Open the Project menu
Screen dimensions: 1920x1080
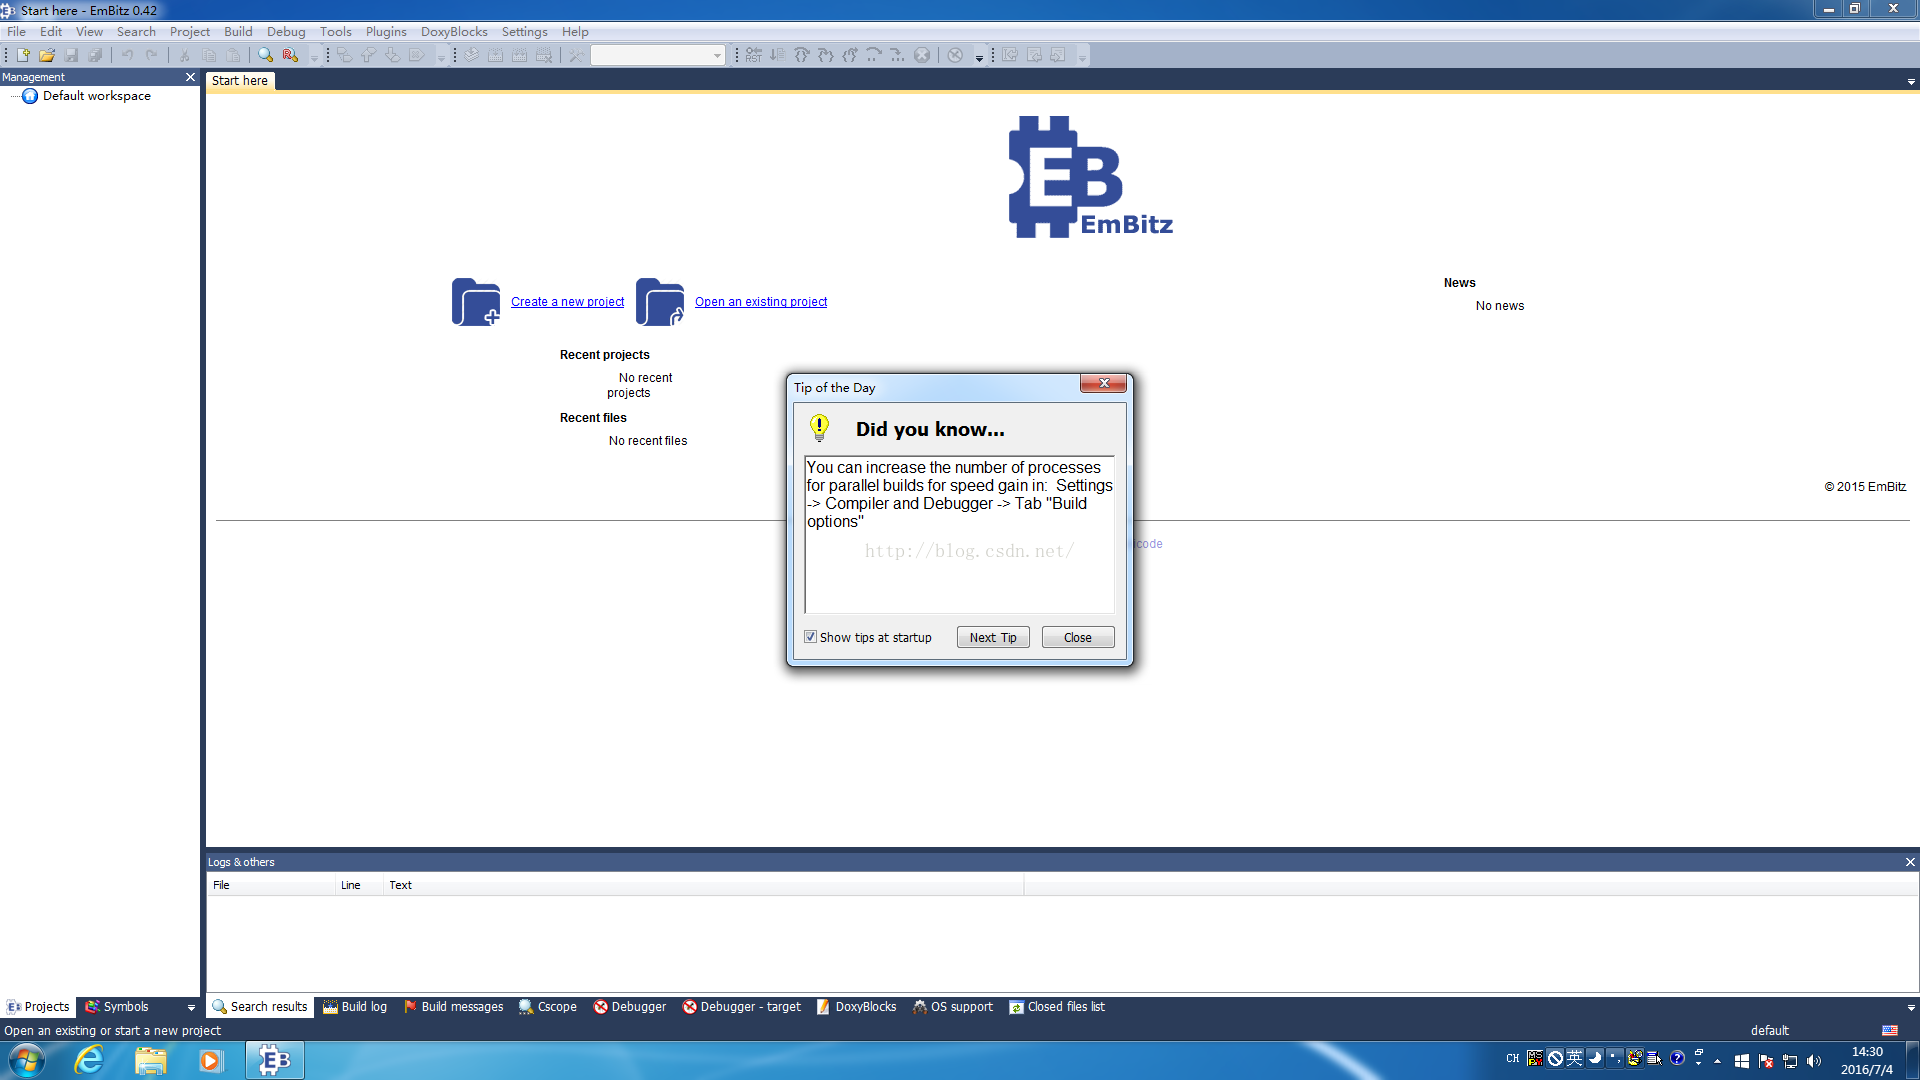[190, 32]
